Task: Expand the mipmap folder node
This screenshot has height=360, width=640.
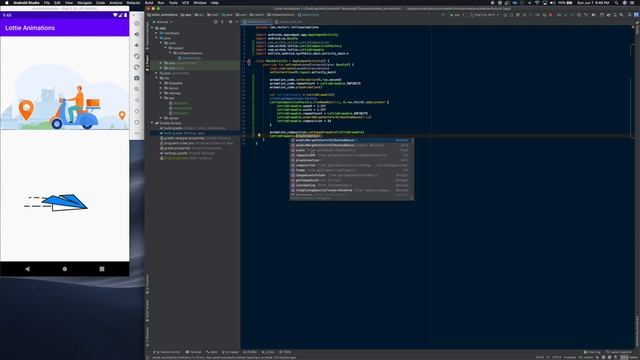Action: [x=161, y=93]
